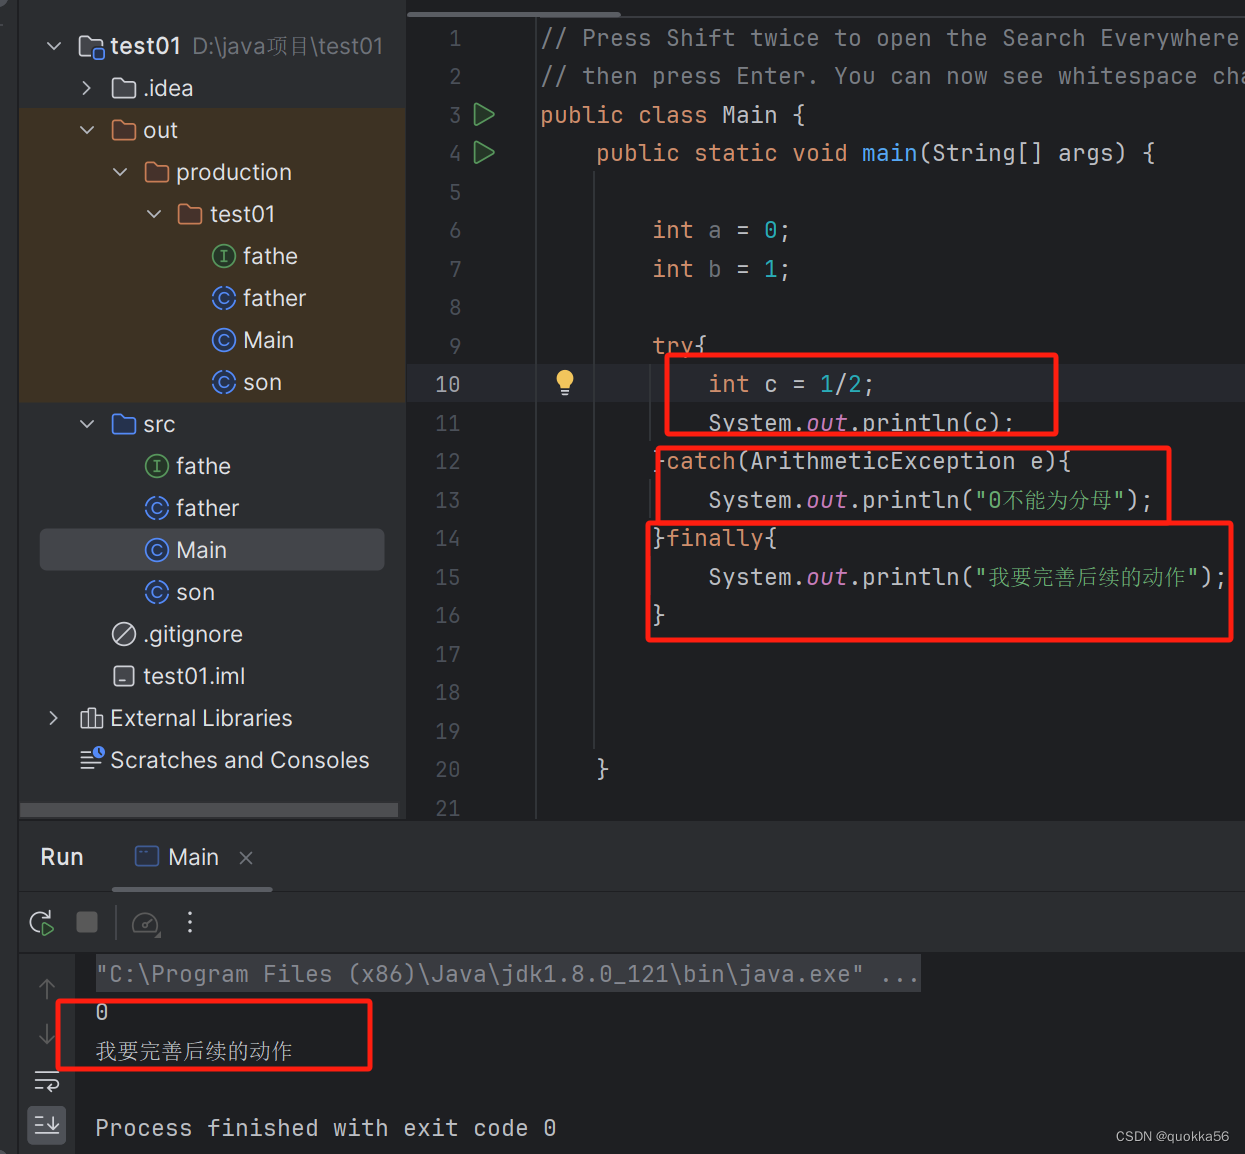Image resolution: width=1245 pixels, height=1154 pixels.
Task: Open the Run toolbar more-options menu
Action: pos(190,922)
